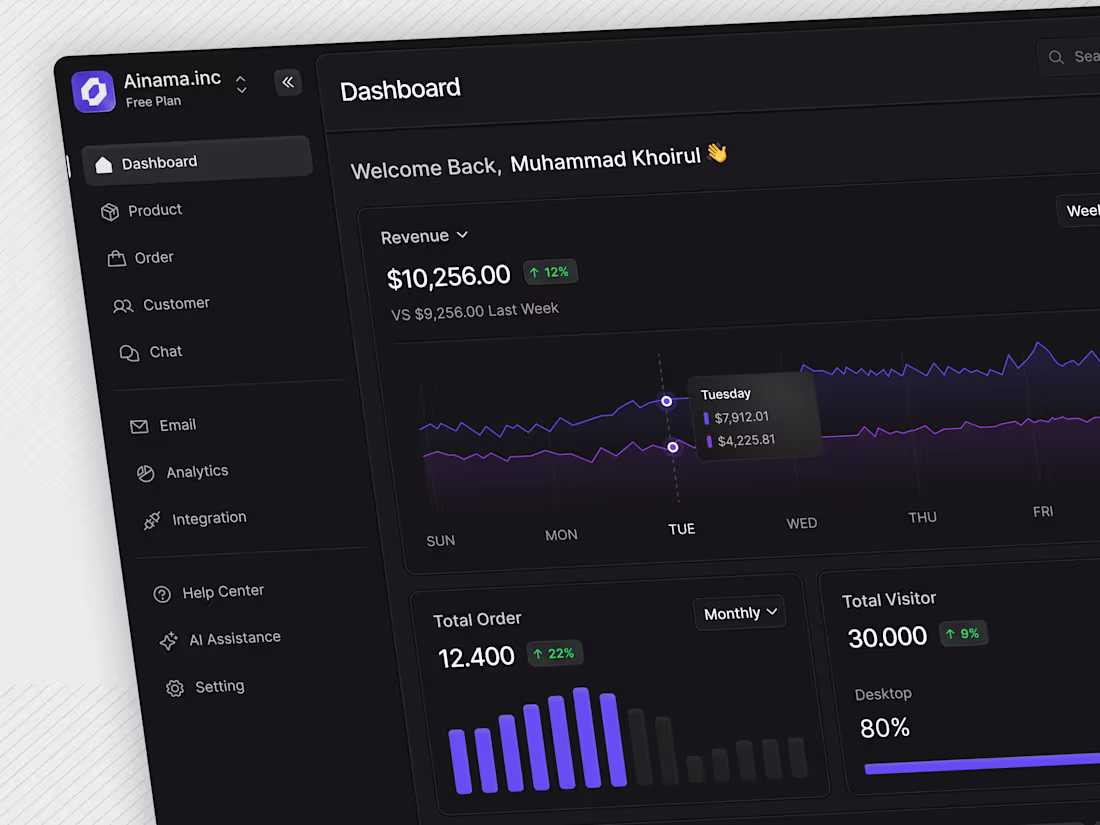The height and width of the screenshot is (825, 1100).
Task: Switch the Free Plan account selector
Action: (240, 84)
